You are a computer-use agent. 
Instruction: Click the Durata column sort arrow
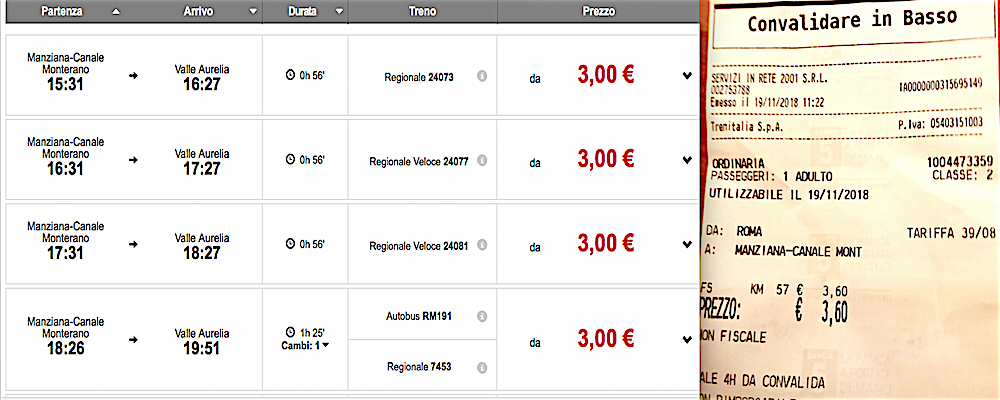pos(339,12)
